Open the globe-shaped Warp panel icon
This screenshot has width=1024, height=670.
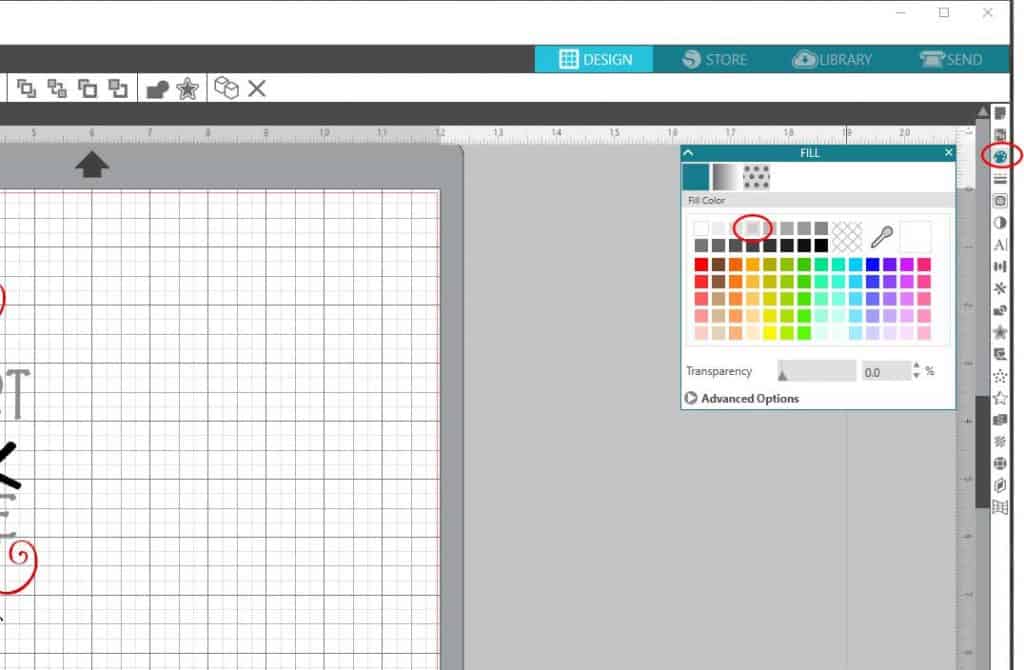(x=1000, y=464)
